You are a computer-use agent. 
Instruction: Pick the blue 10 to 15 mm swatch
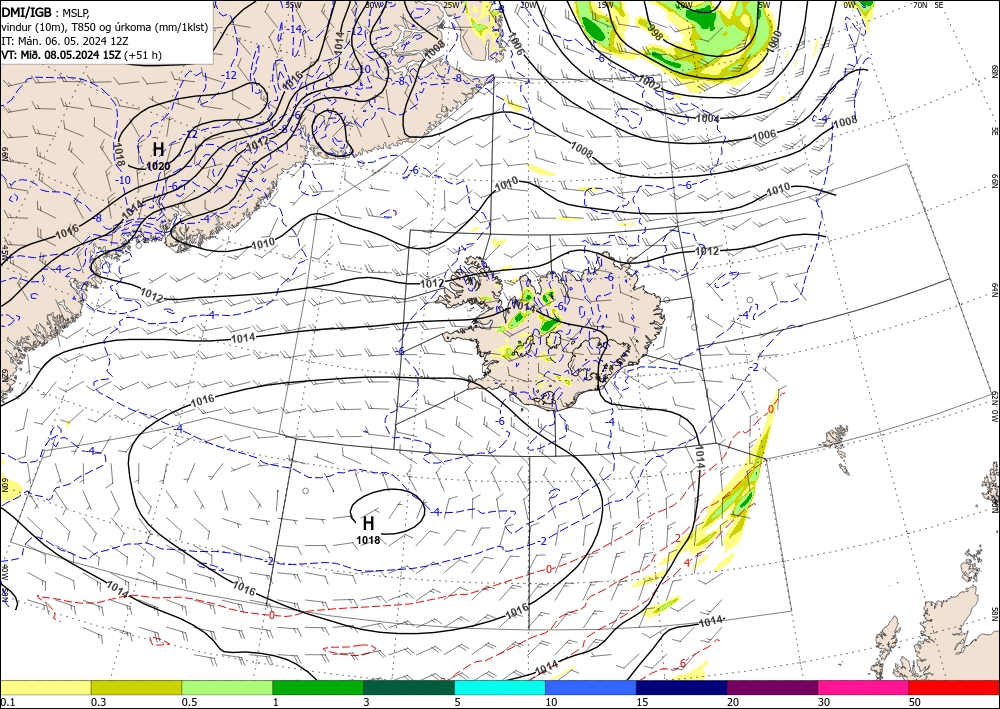coord(591,687)
